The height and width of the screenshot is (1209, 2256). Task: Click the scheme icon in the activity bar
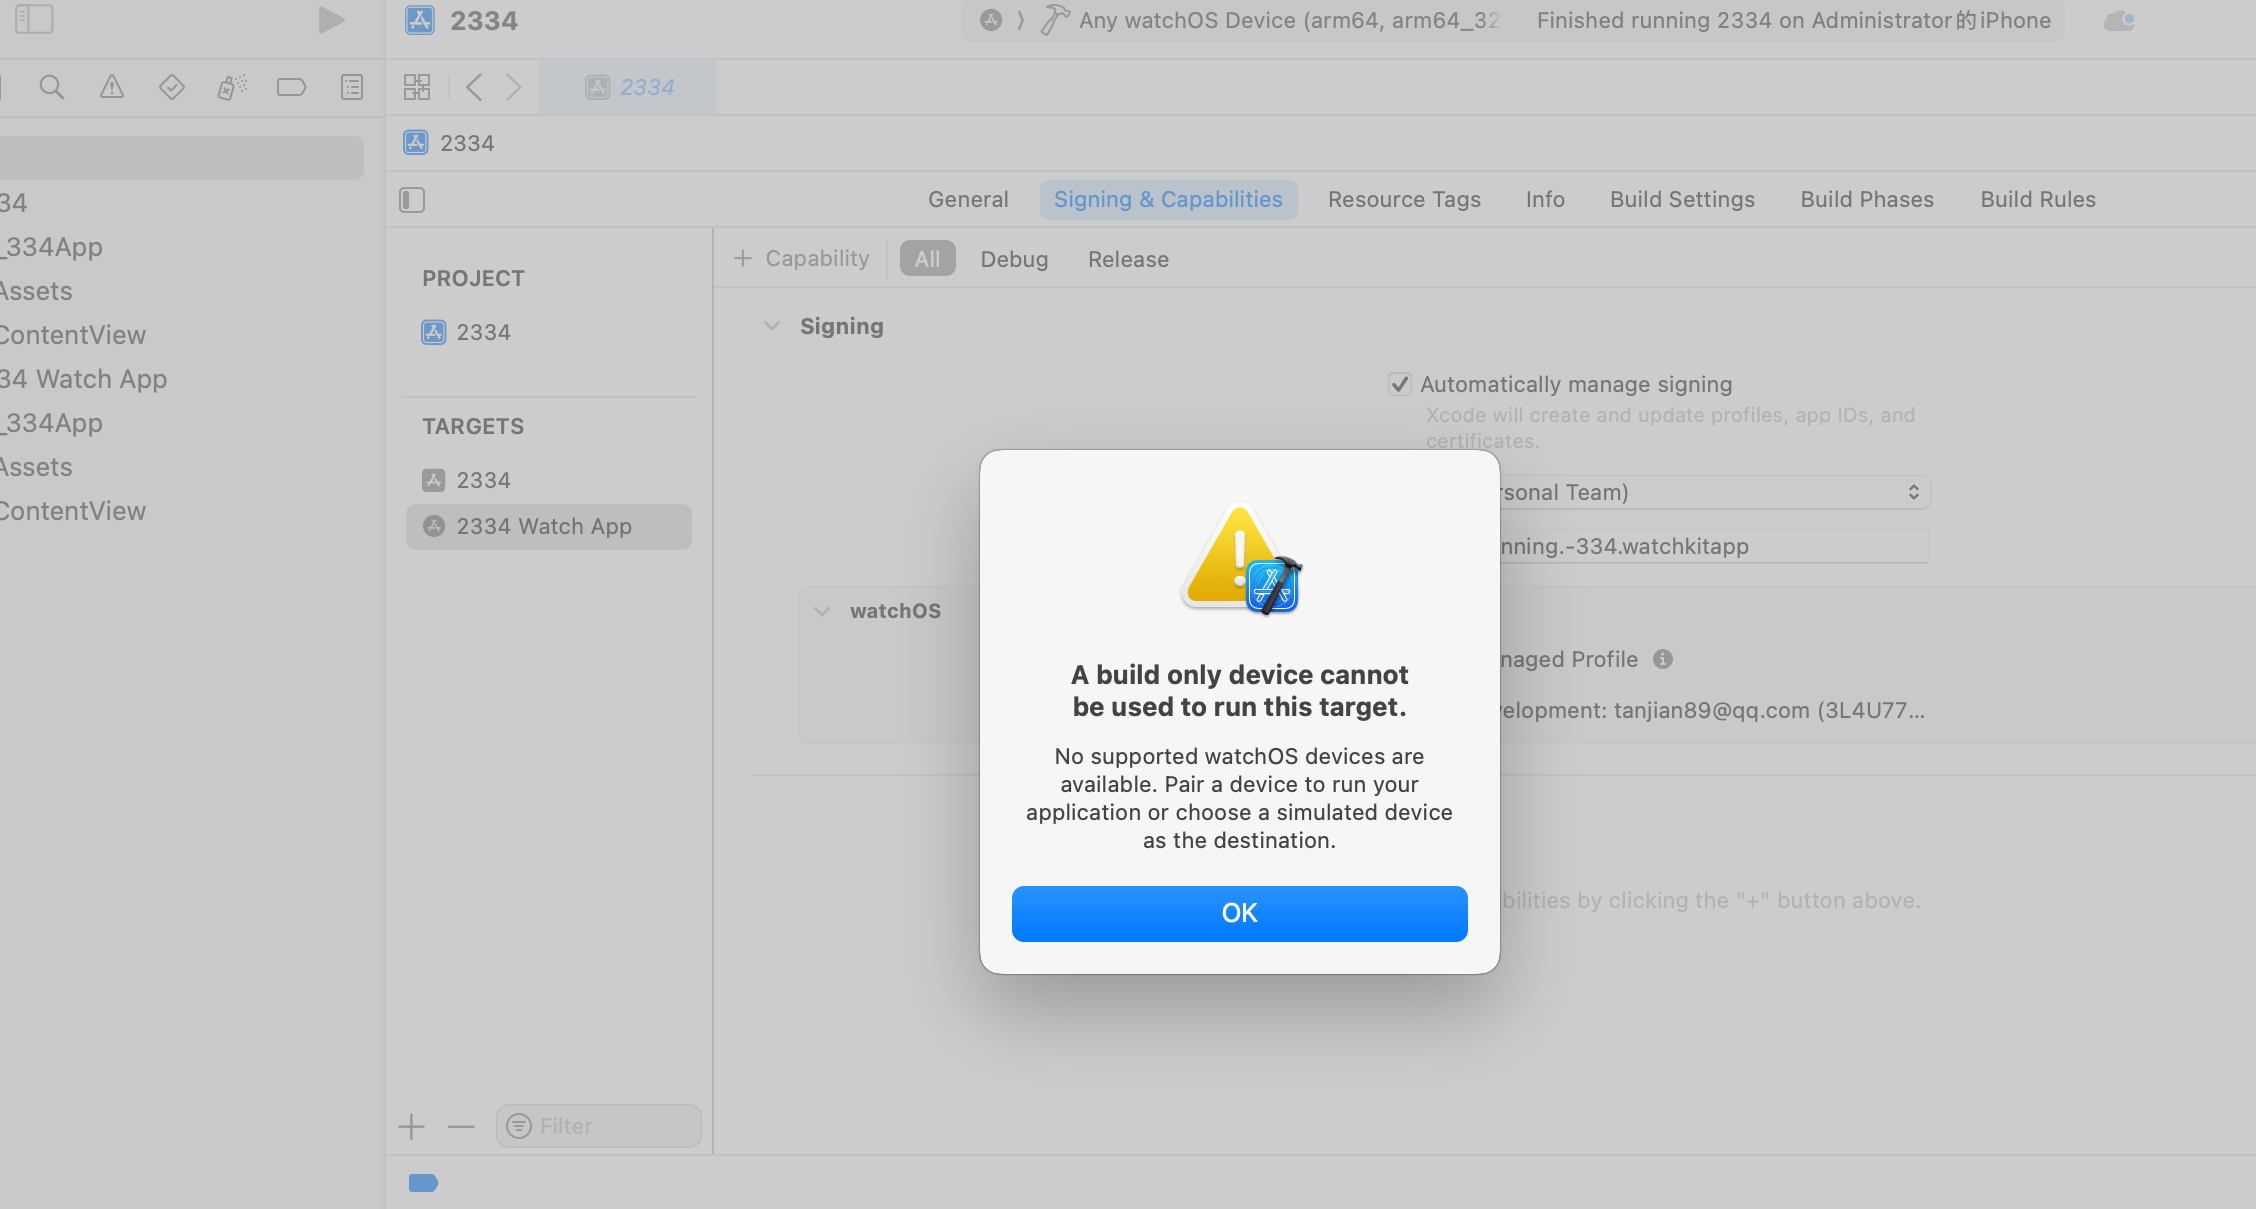(x=990, y=20)
